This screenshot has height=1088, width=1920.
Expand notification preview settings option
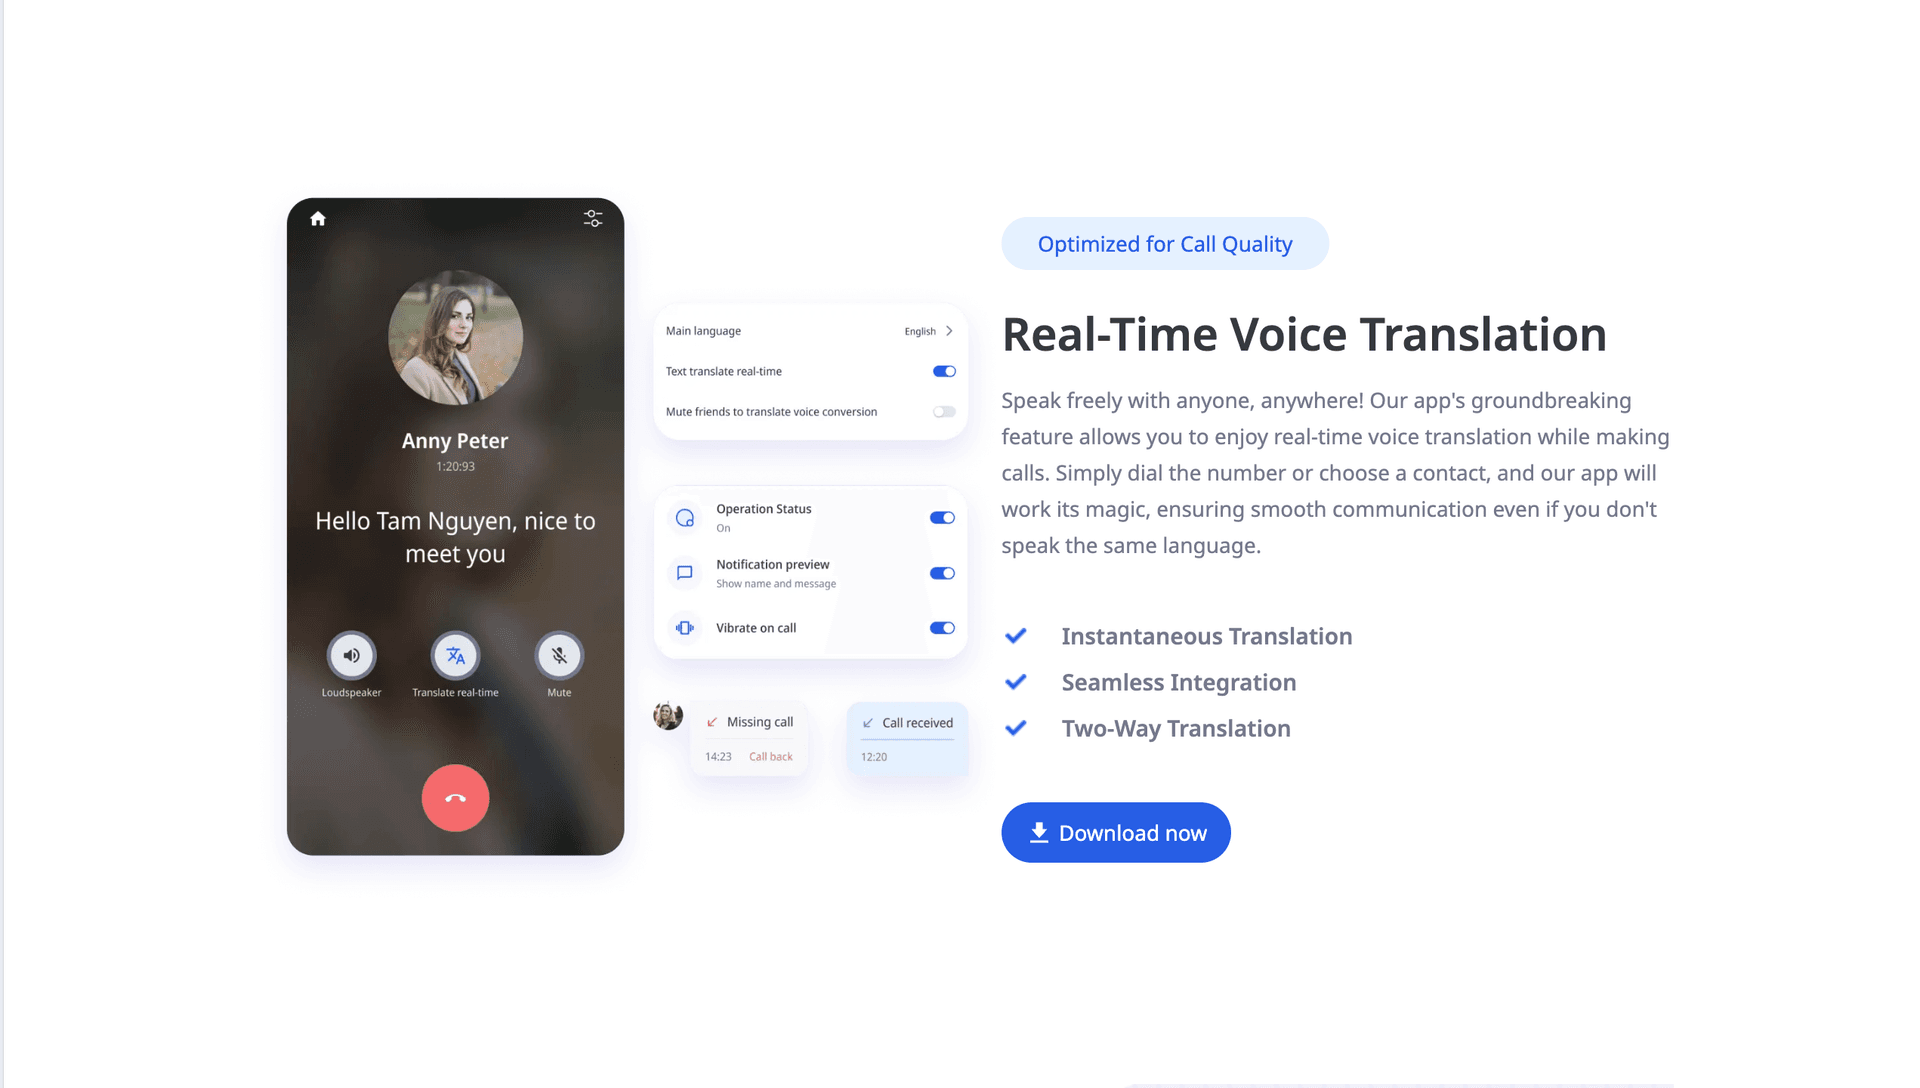coord(771,572)
